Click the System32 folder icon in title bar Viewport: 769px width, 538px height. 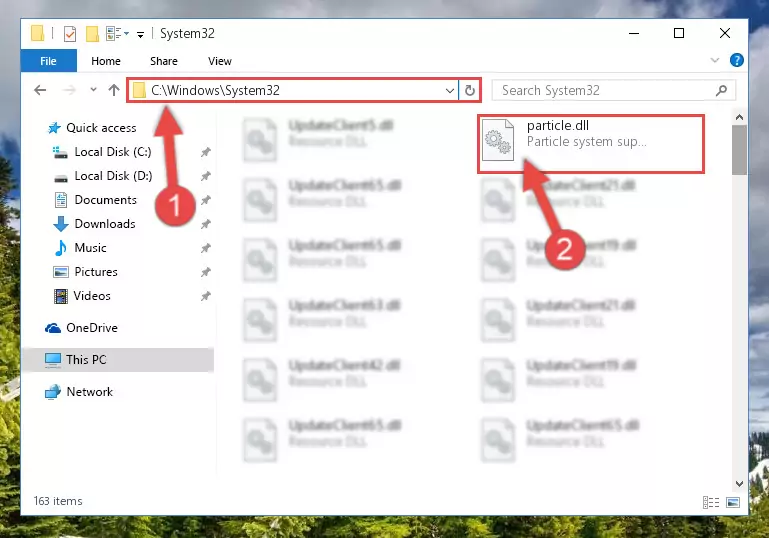[37, 33]
